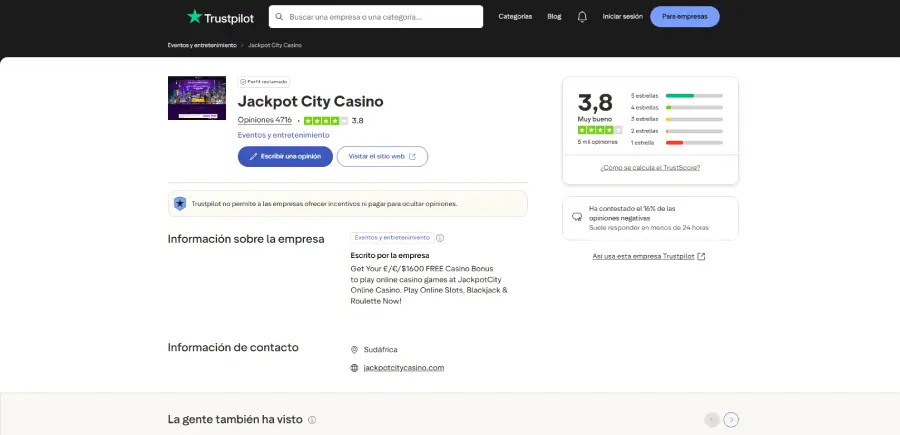Click the Escrito por la empresa label
Viewport: 900px width, 435px height.
[390, 255]
